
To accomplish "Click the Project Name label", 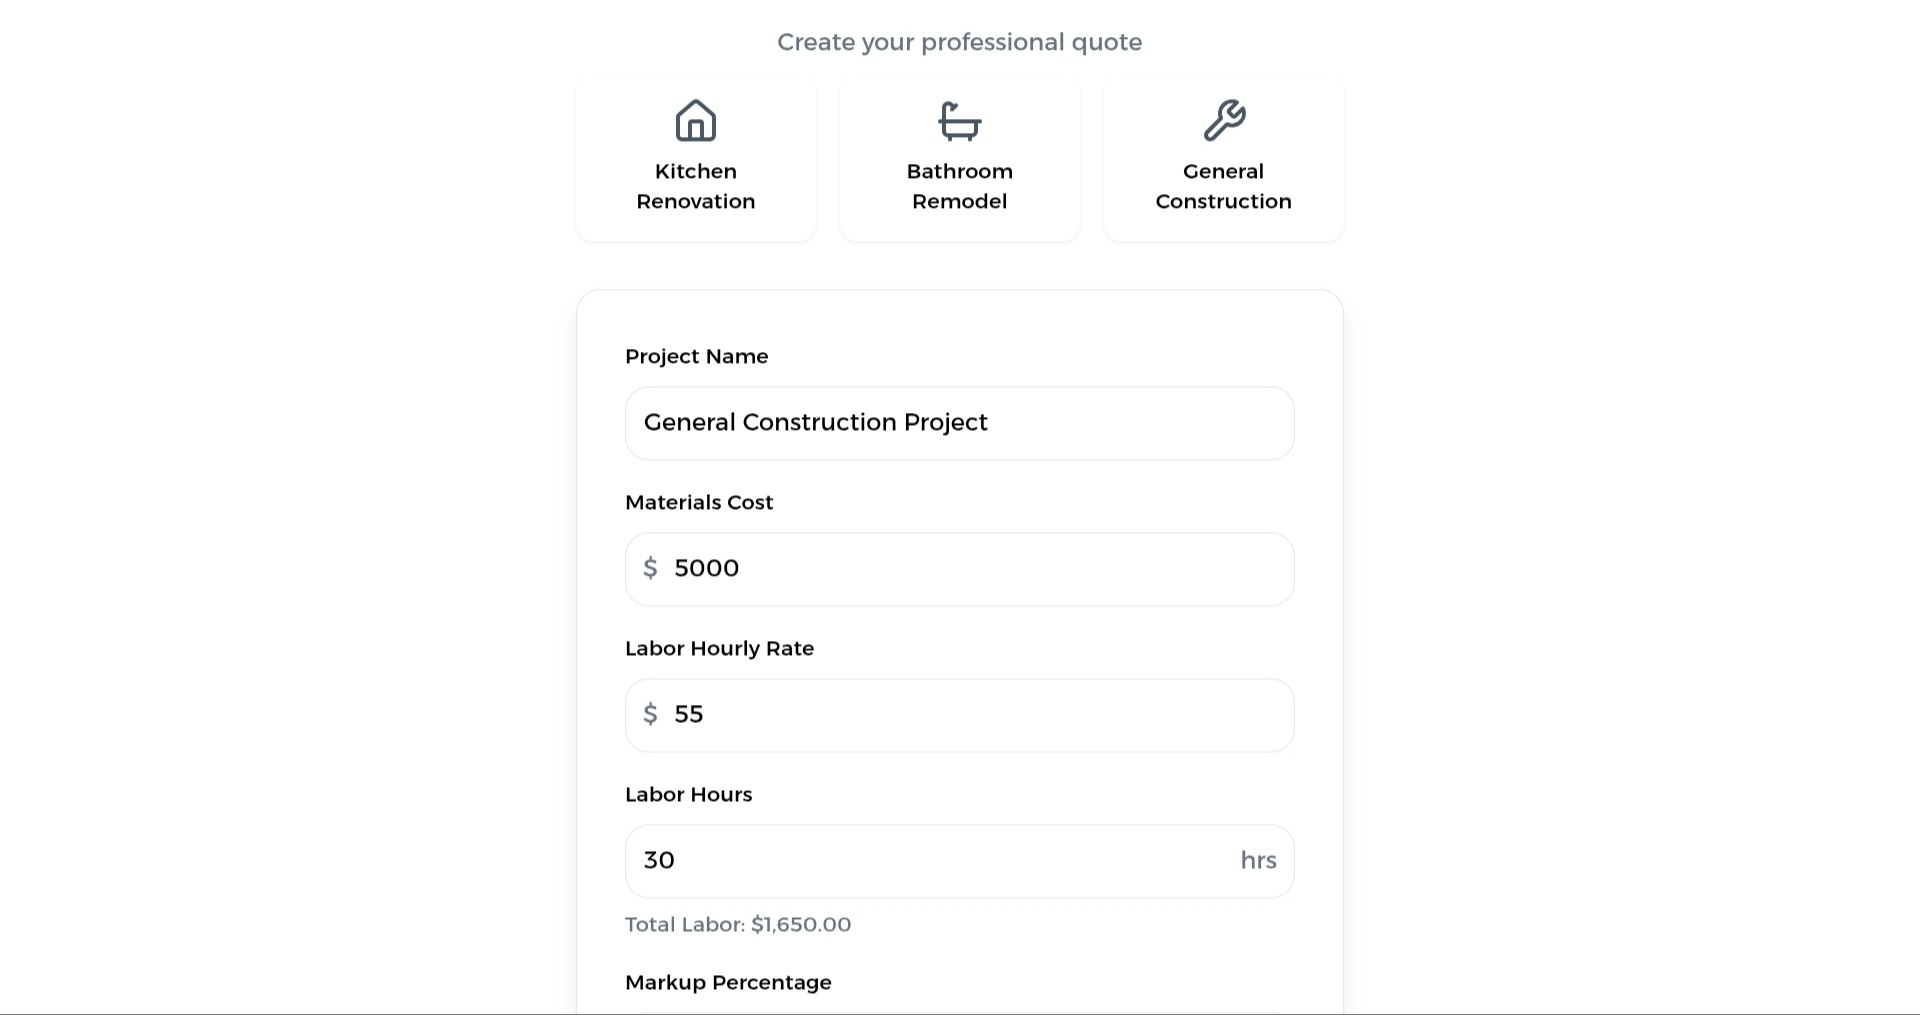I will click(x=697, y=356).
